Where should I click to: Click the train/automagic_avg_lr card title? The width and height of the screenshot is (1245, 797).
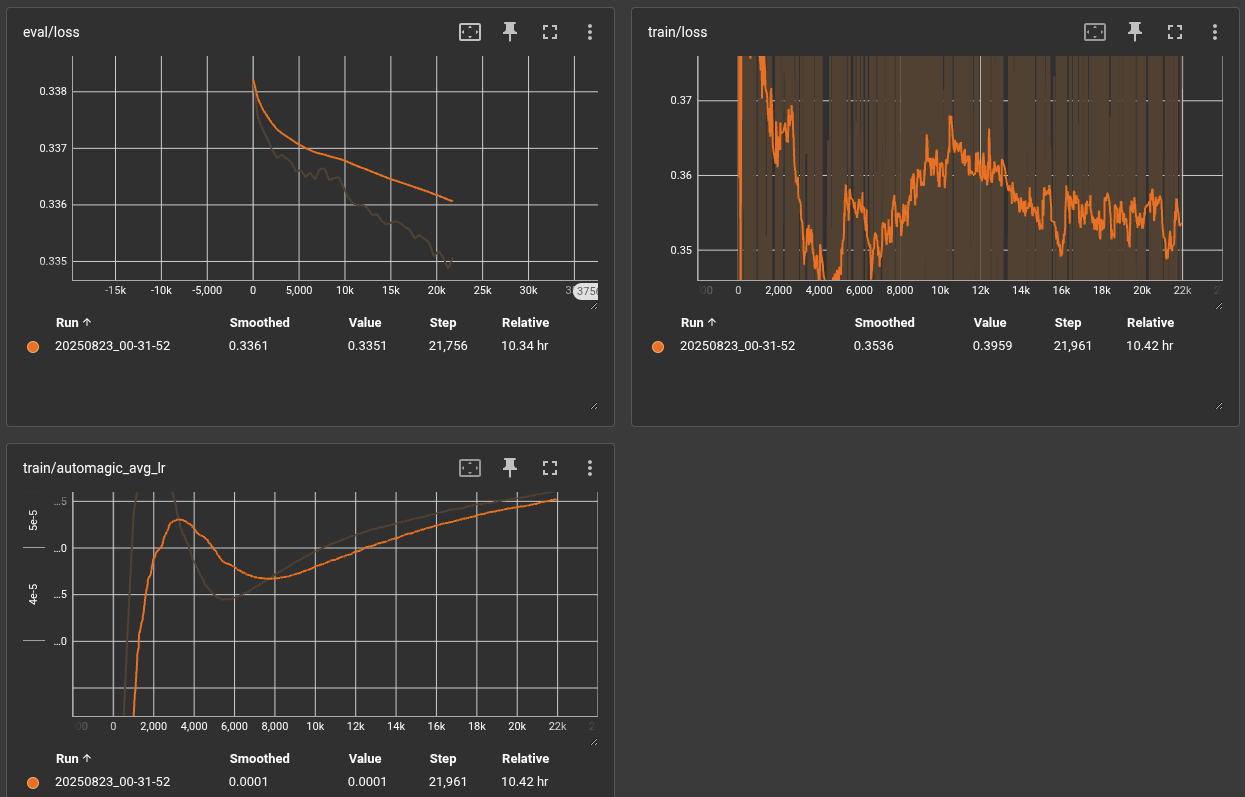(x=93, y=468)
